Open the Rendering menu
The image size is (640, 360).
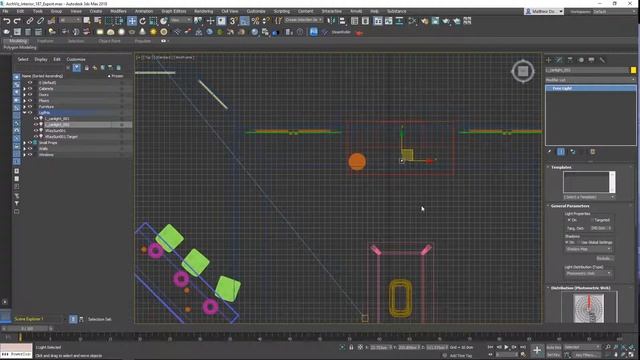[x=204, y=11]
